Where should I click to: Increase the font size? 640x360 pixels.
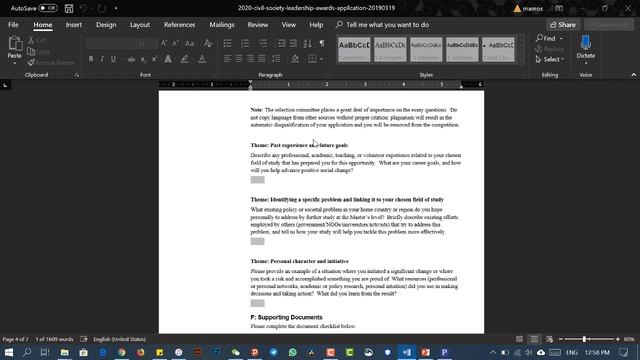coord(164,43)
